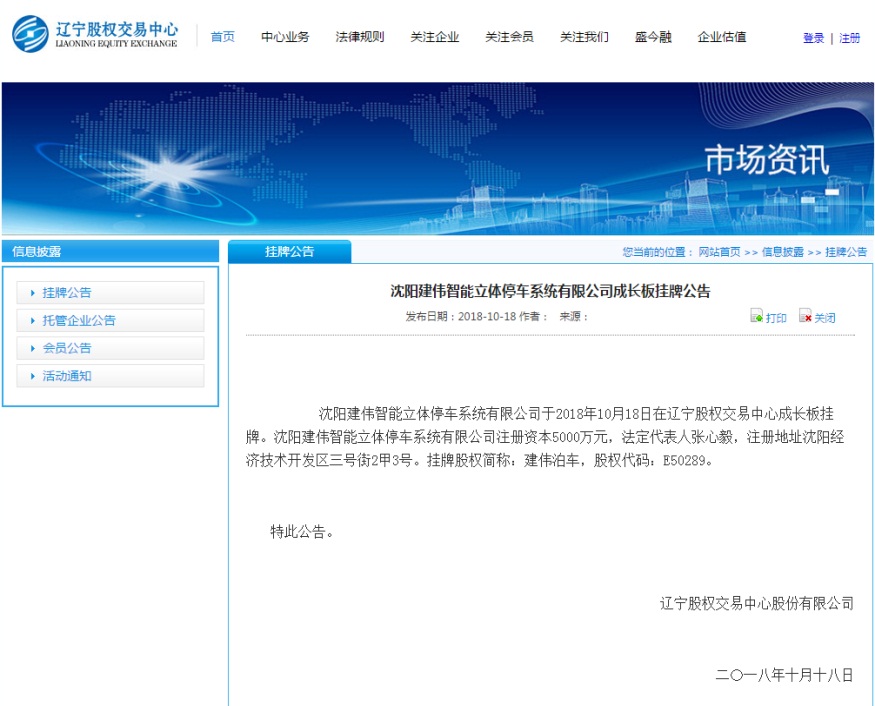Screen dimensions: 875x706
Task: Open the 盛今融 menu item
Action: point(653,37)
